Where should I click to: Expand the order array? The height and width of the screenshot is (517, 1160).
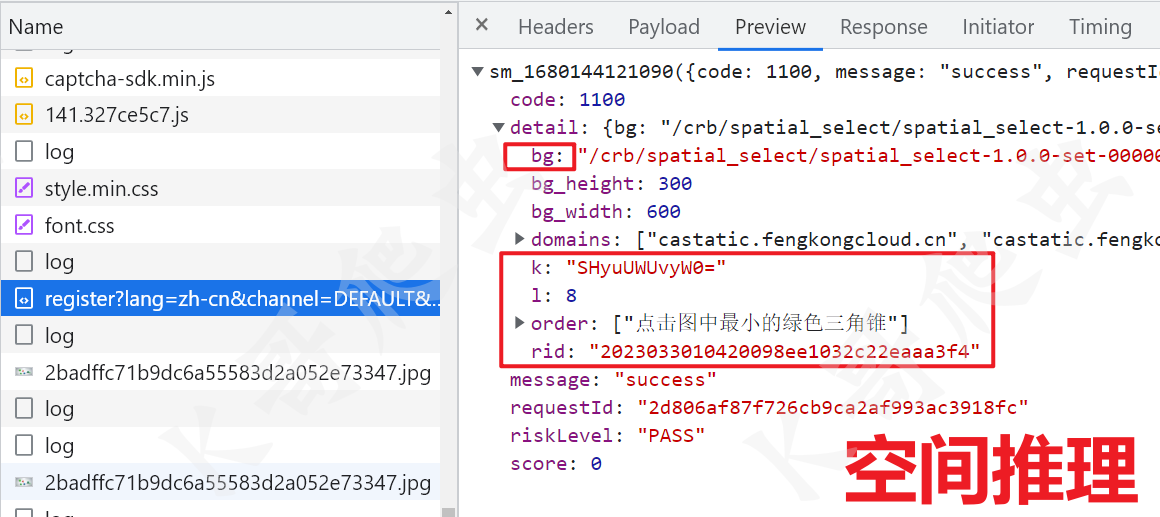coord(519,323)
